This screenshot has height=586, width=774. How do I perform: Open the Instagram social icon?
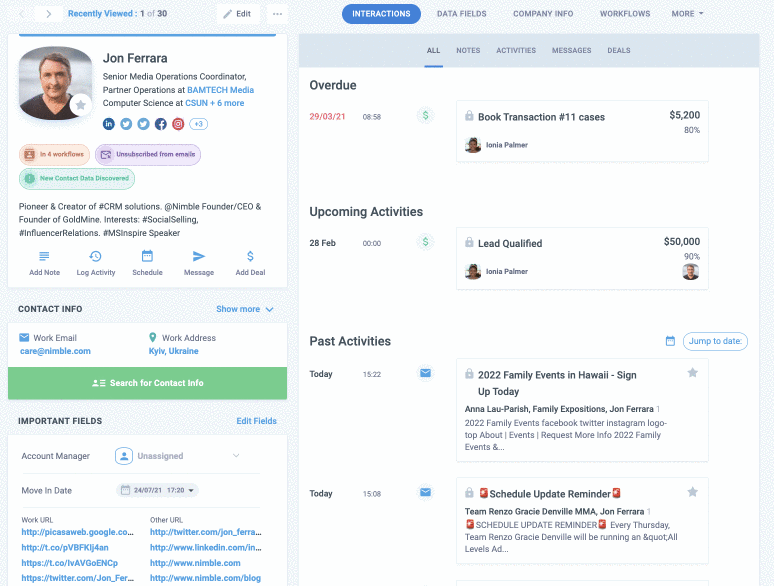(x=178, y=124)
